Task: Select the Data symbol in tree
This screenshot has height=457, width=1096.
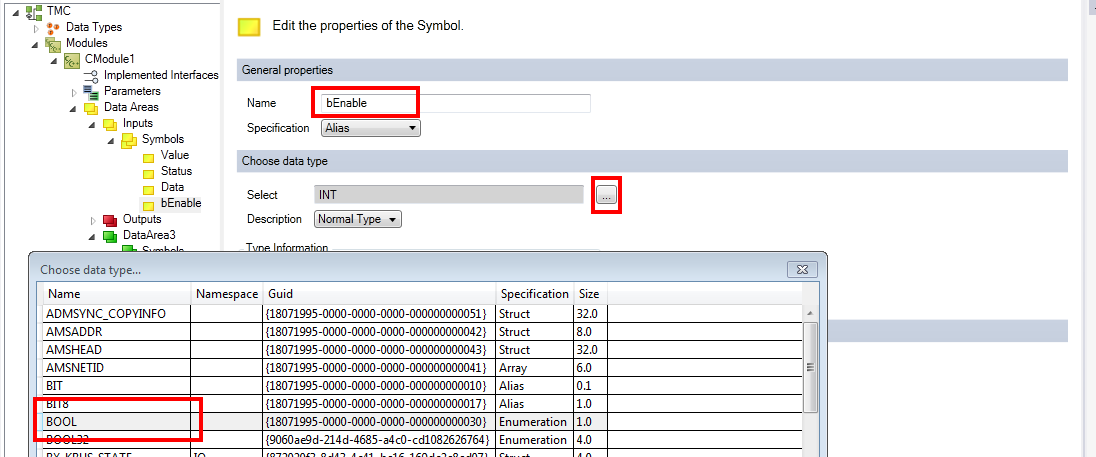Action: pos(173,187)
